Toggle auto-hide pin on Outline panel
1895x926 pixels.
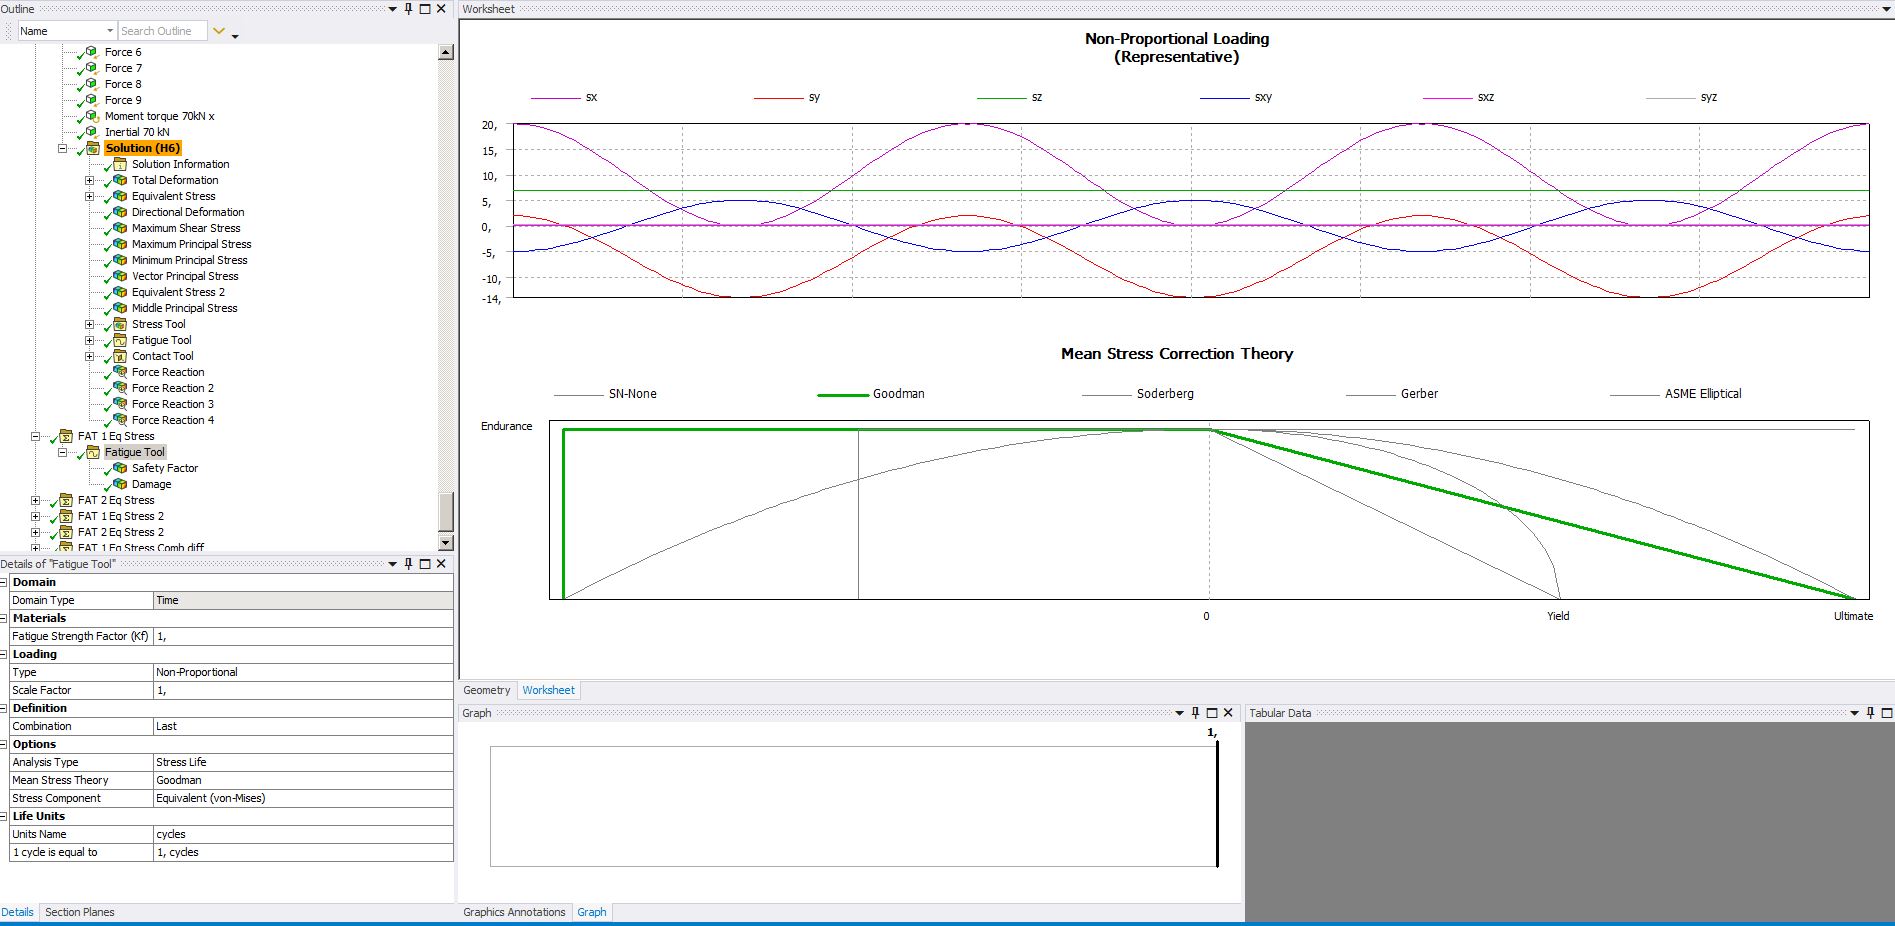pos(408,9)
